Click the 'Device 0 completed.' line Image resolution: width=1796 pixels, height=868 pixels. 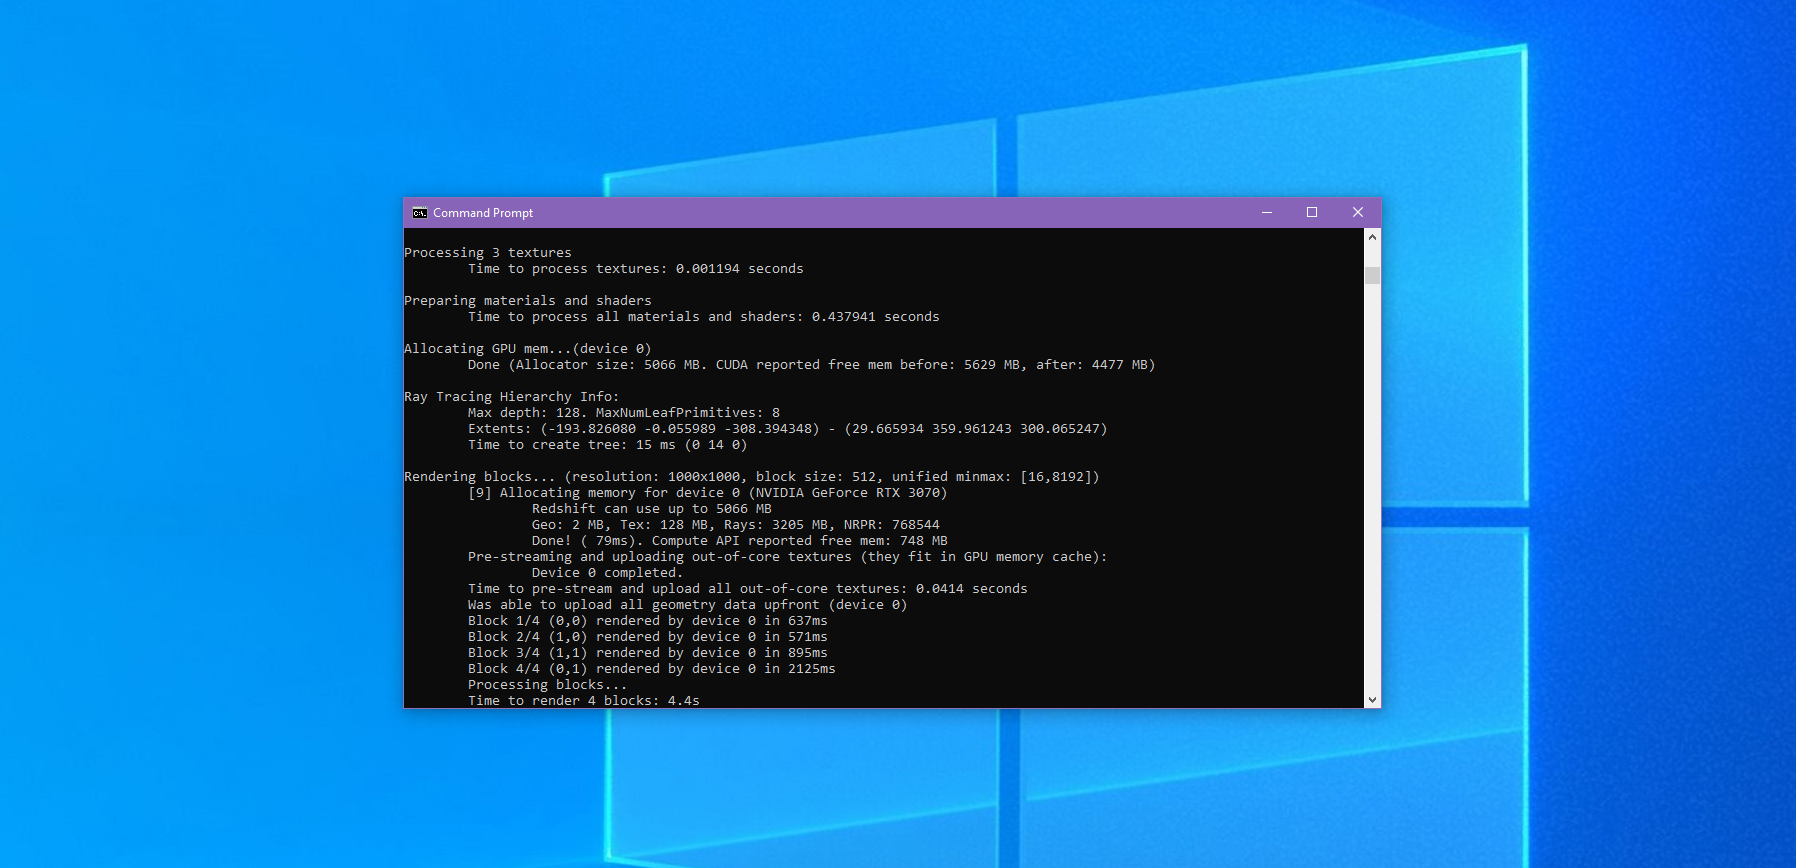(608, 573)
